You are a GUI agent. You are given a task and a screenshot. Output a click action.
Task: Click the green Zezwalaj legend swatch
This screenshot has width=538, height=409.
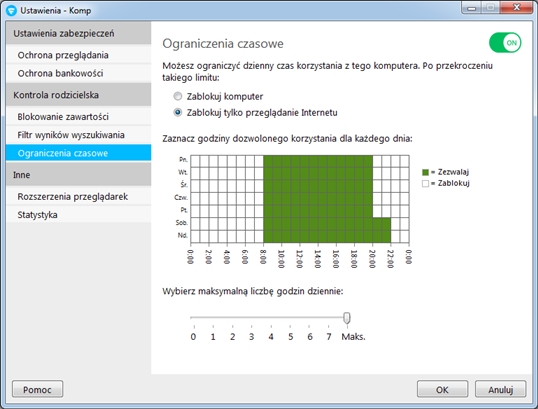coord(425,172)
